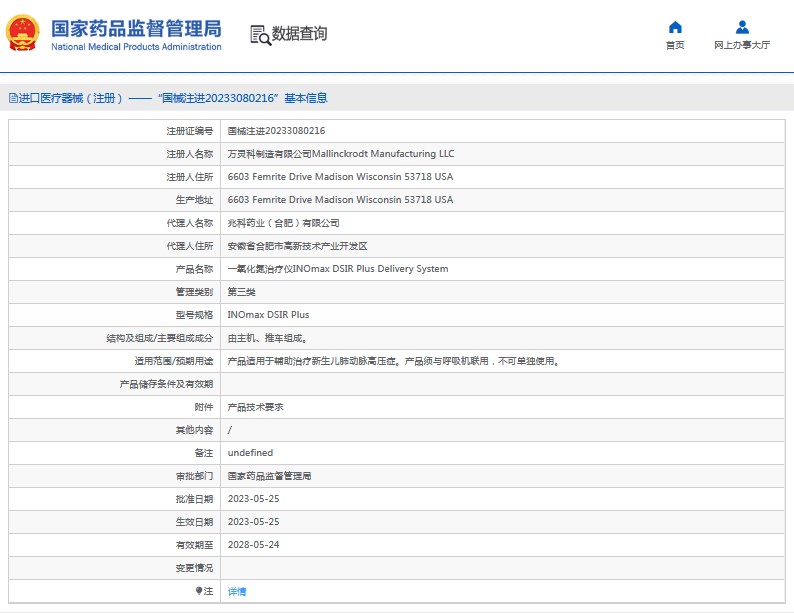Select the 适用范围/预期用途 description text

click(393, 361)
